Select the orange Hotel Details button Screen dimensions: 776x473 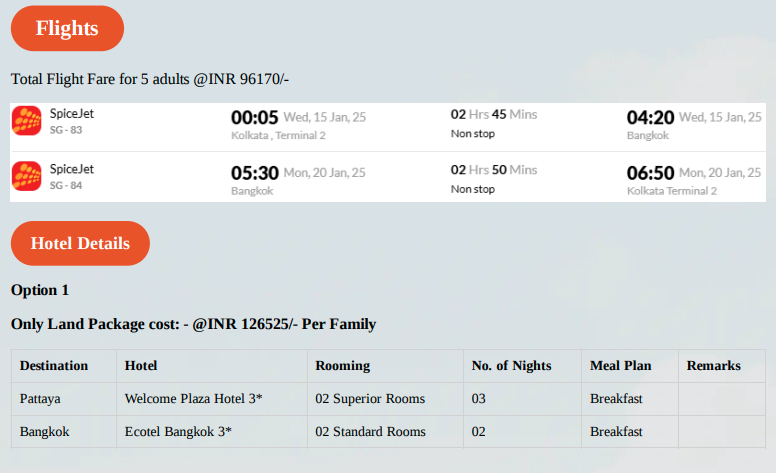click(x=80, y=243)
